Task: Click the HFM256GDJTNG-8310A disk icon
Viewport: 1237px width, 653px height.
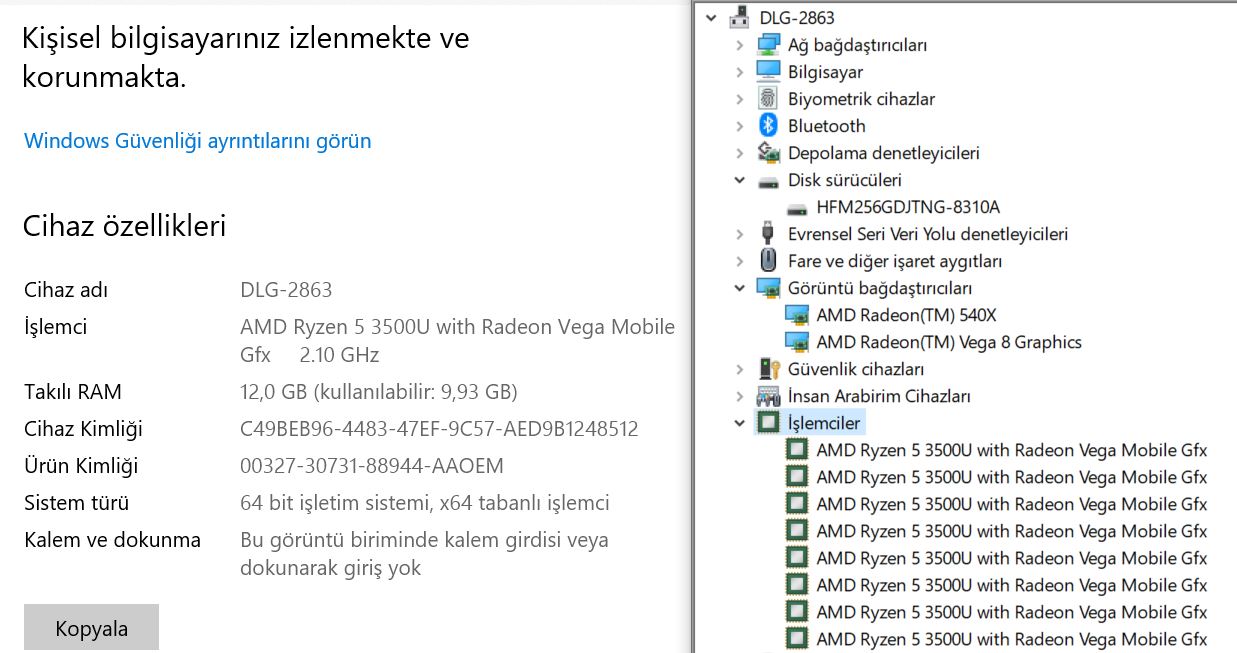Action: [x=797, y=208]
